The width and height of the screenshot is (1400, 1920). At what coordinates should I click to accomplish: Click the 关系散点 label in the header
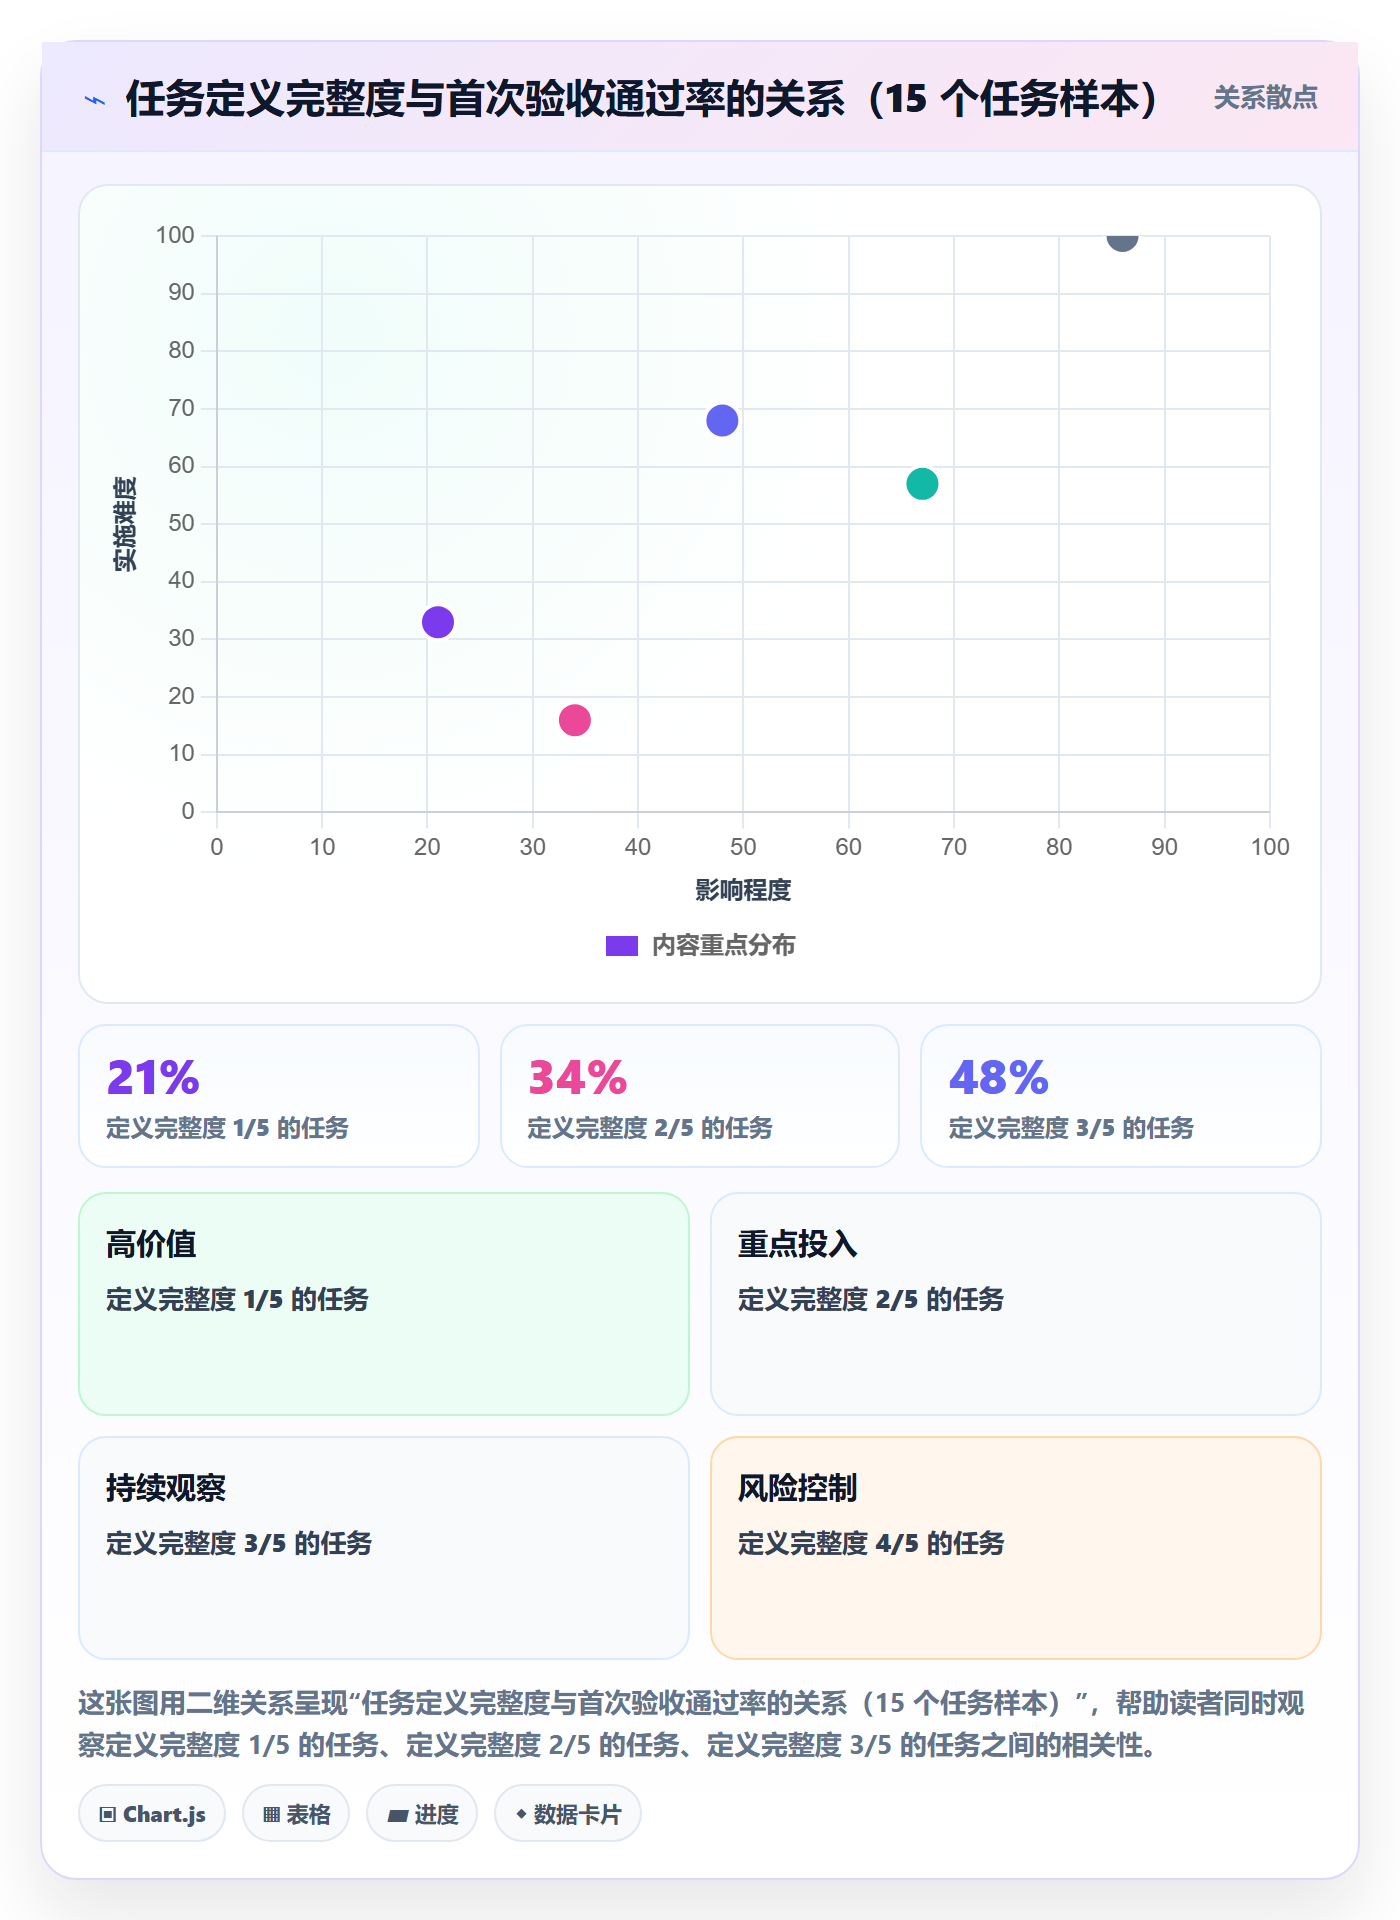(1265, 98)
